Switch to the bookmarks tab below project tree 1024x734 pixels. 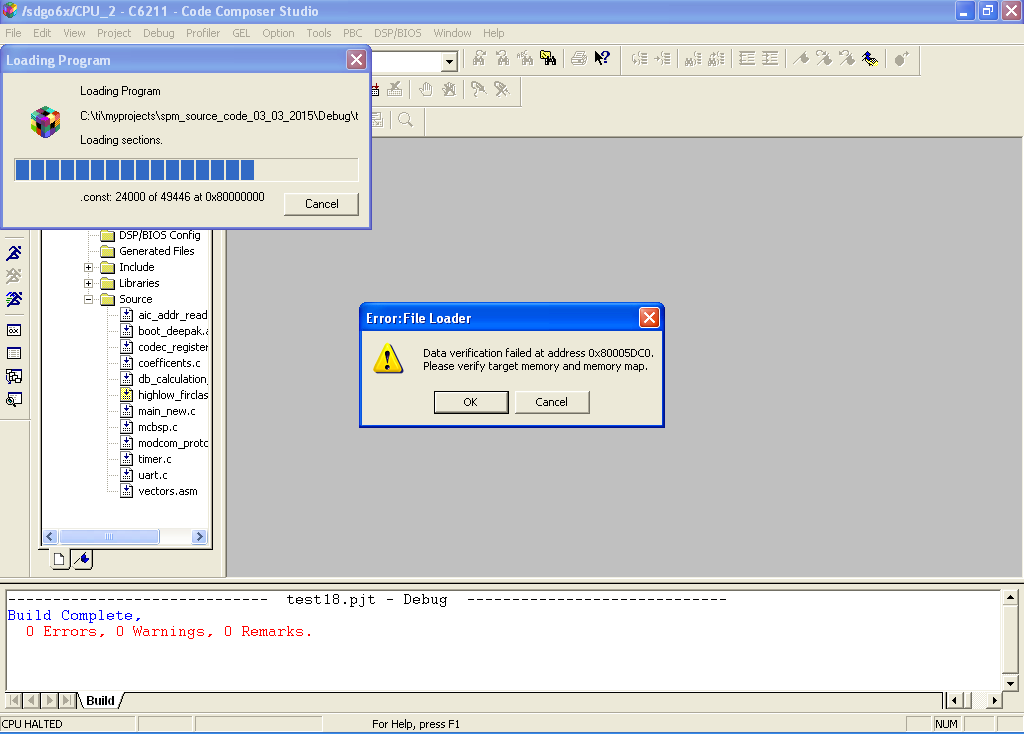point(82,559)
